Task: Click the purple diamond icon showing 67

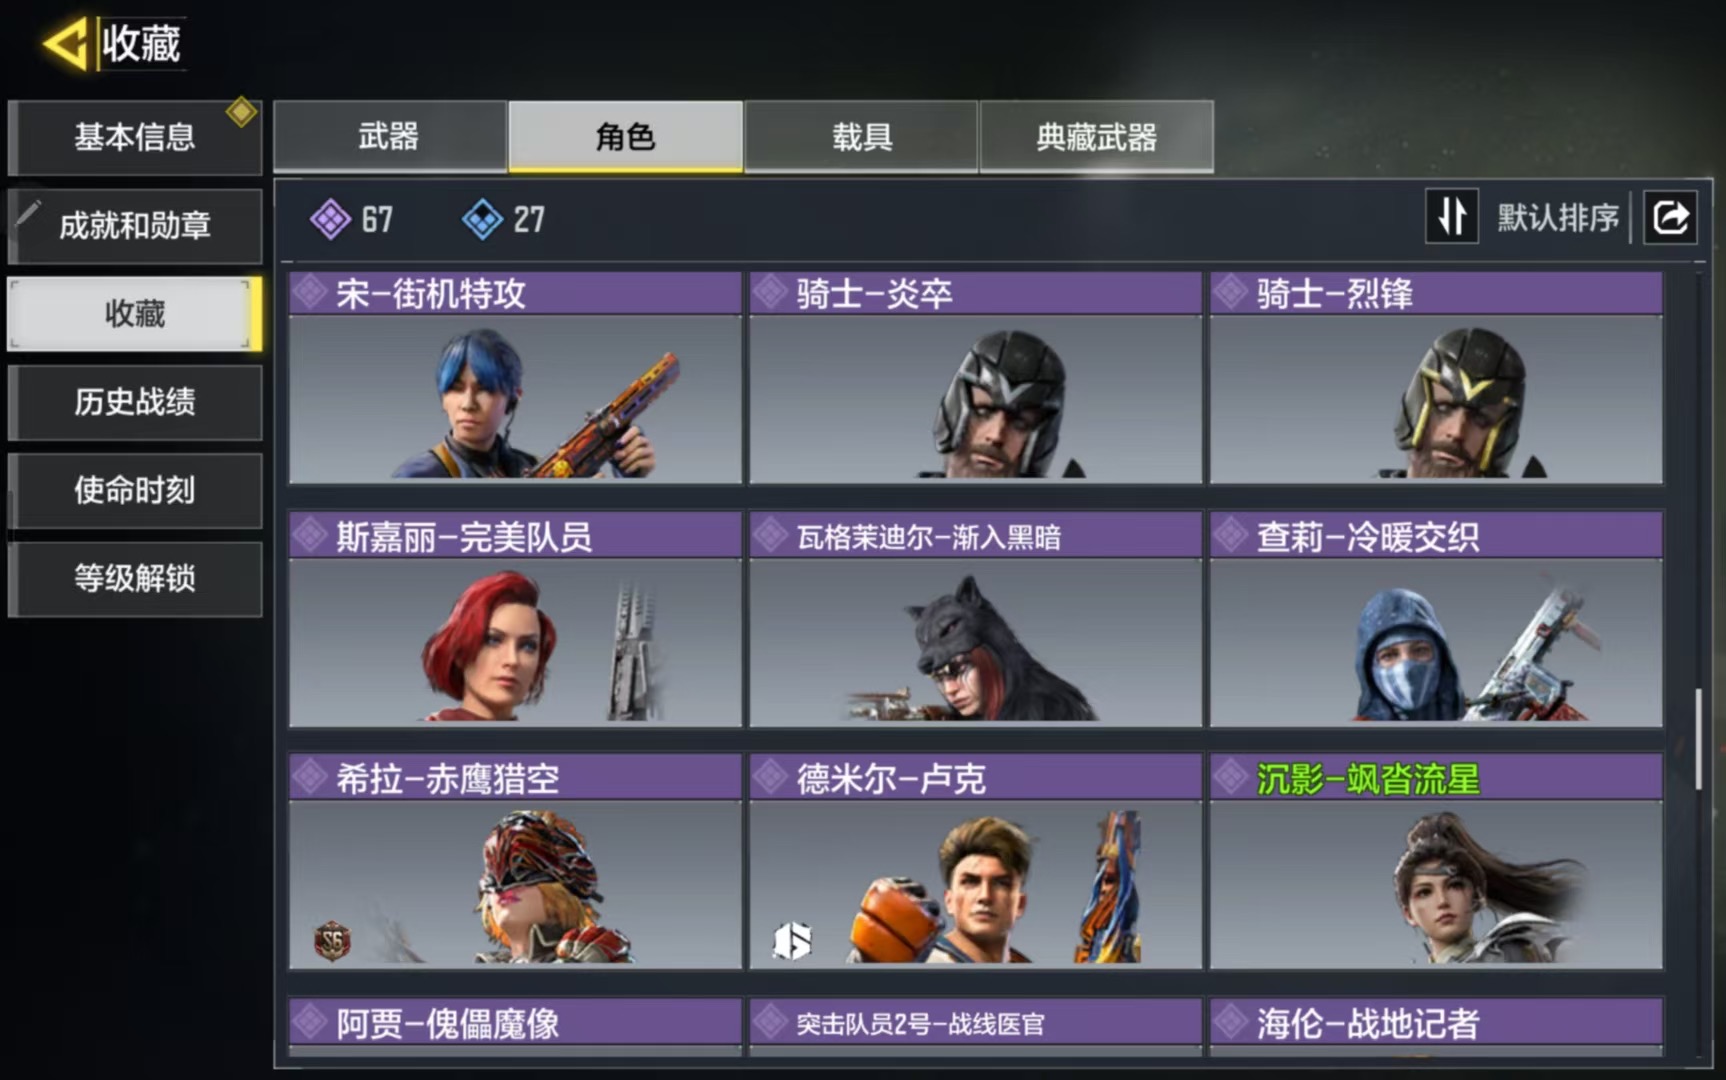Action: point(330,219)
